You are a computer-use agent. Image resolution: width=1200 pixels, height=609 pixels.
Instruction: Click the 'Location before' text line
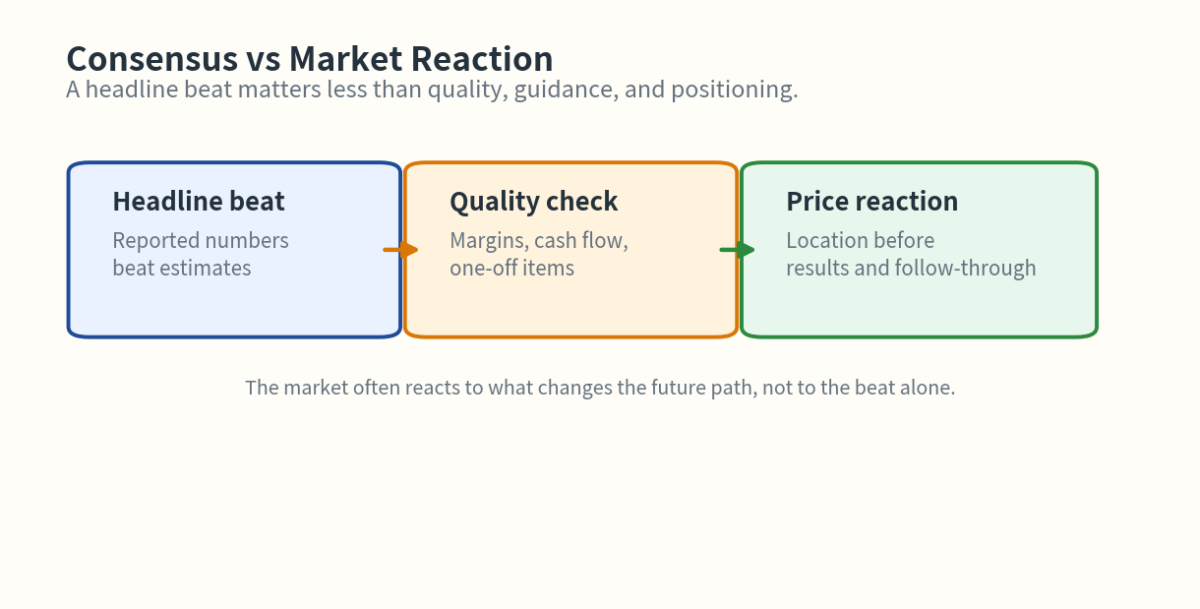[860, 241]
